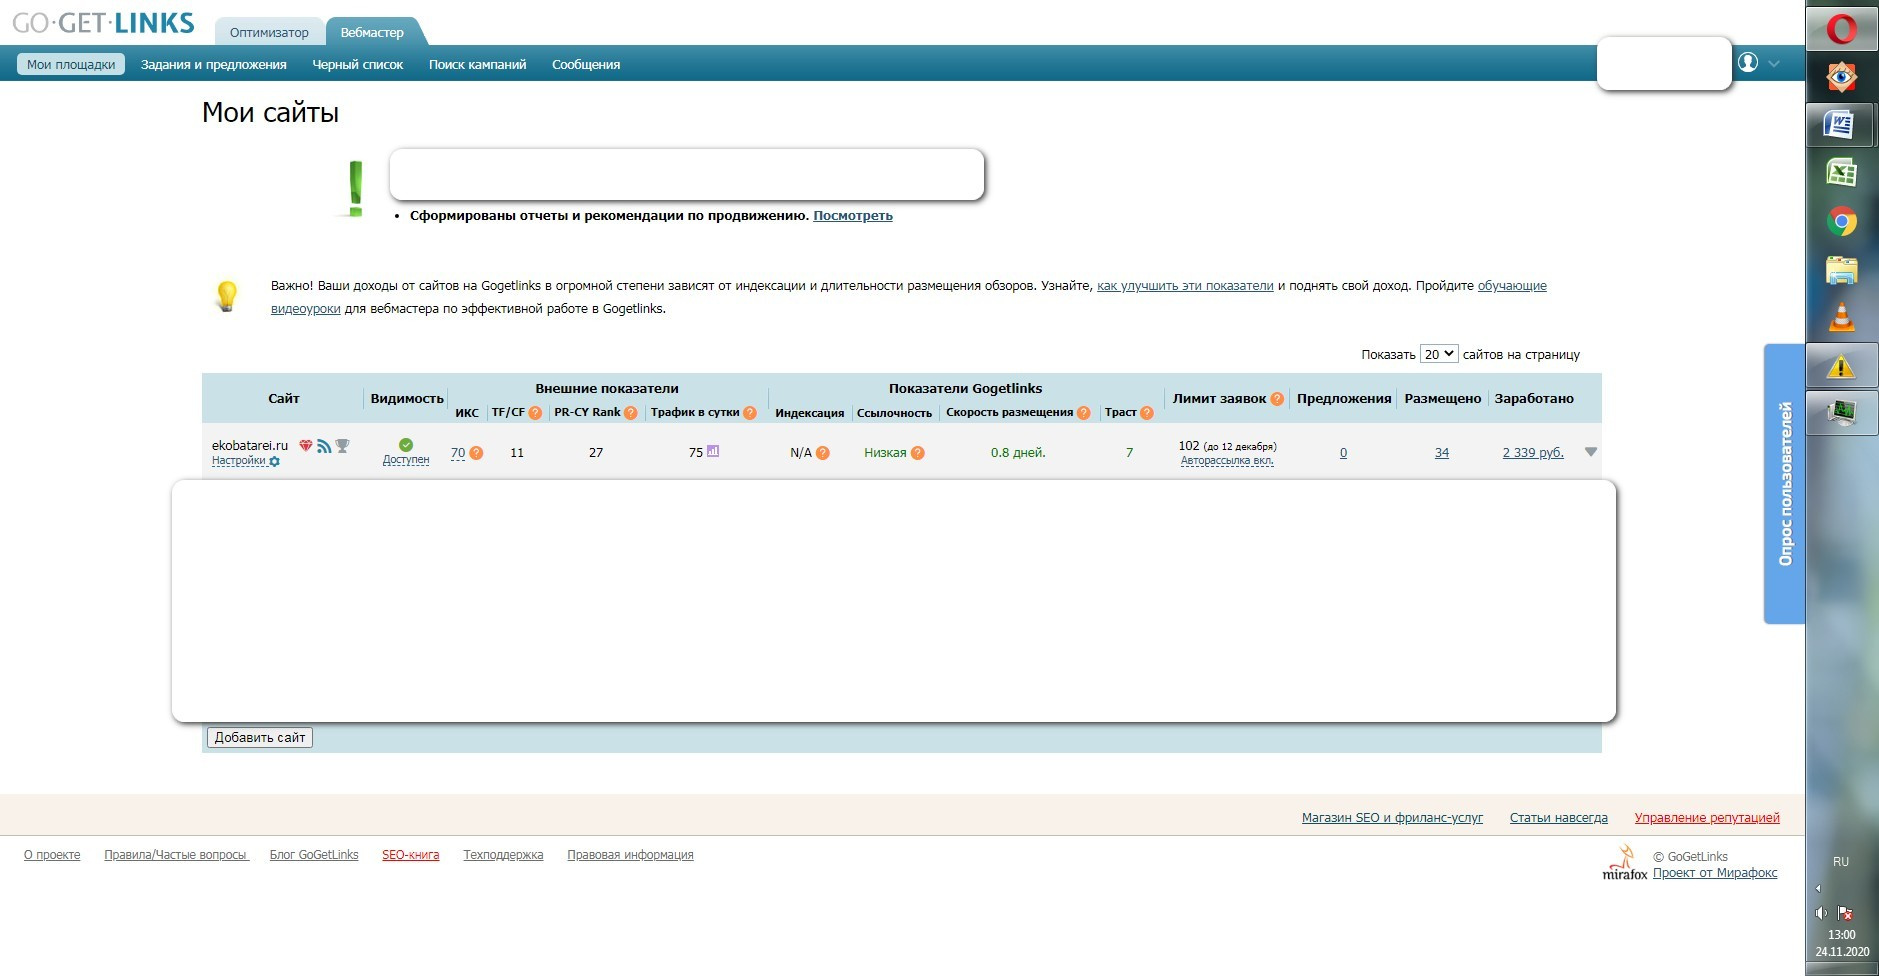Open the Техподдержка footer link
Image resolution: width=1879 pixels, height=976 pixels.
coord(503,855)
